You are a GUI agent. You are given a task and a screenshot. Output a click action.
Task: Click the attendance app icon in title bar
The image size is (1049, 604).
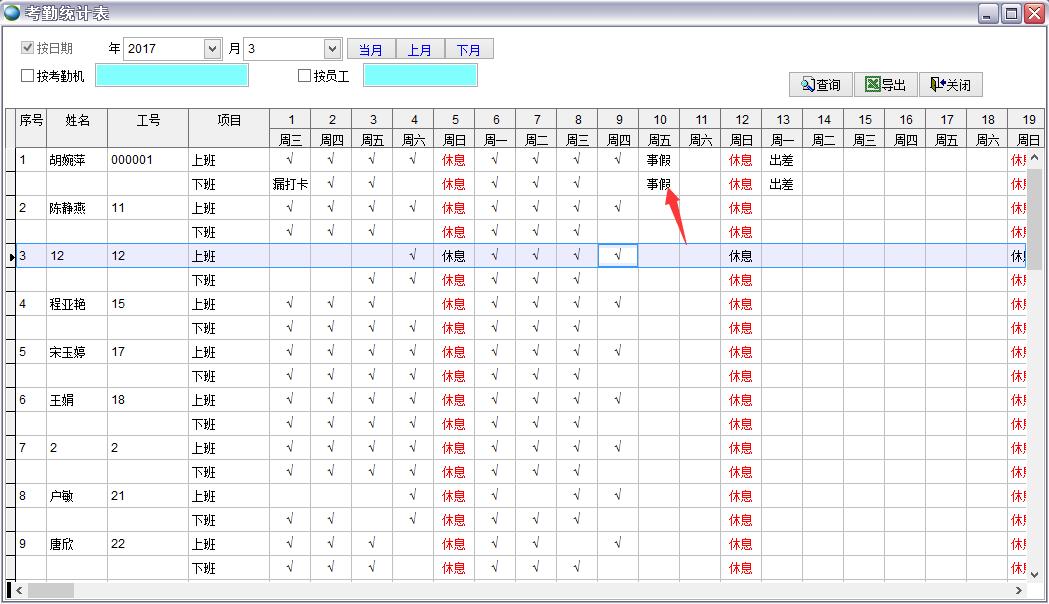11,12
